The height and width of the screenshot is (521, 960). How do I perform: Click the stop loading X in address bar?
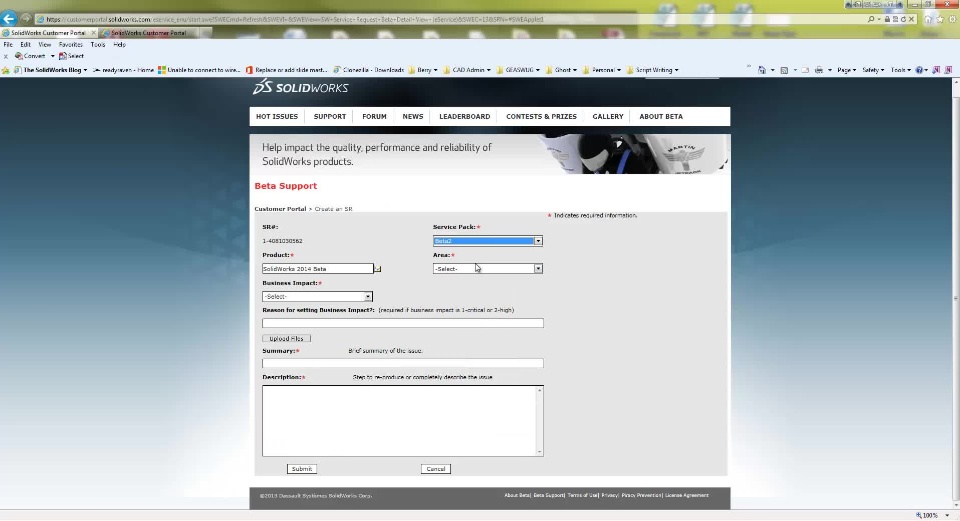911,19
